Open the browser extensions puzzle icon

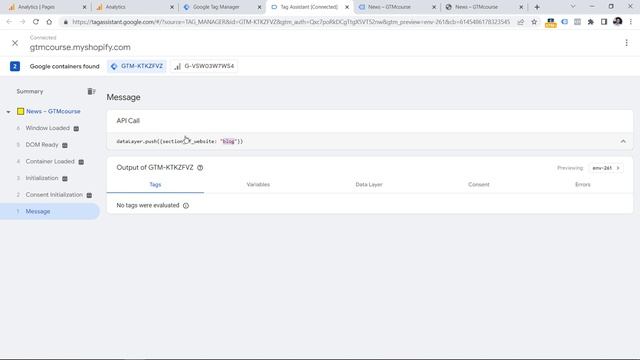point(591,22)
